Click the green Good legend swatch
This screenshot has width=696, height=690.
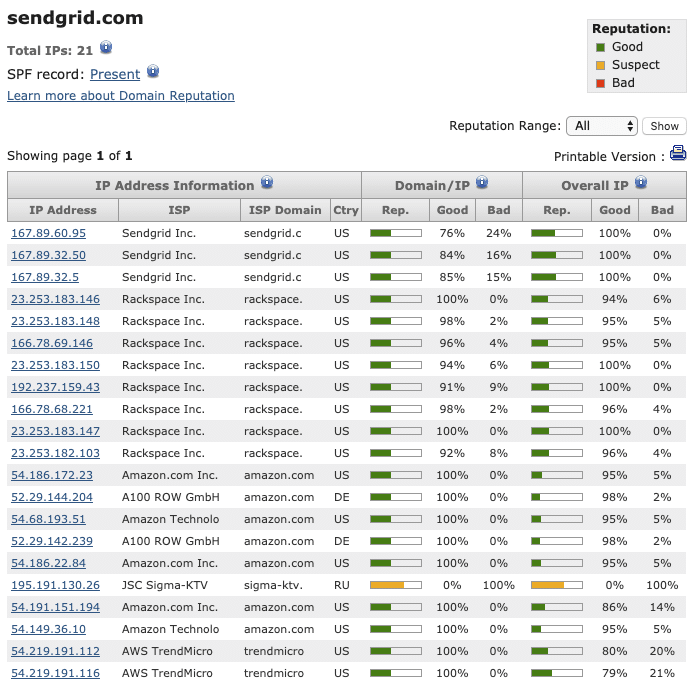[601, 47]
